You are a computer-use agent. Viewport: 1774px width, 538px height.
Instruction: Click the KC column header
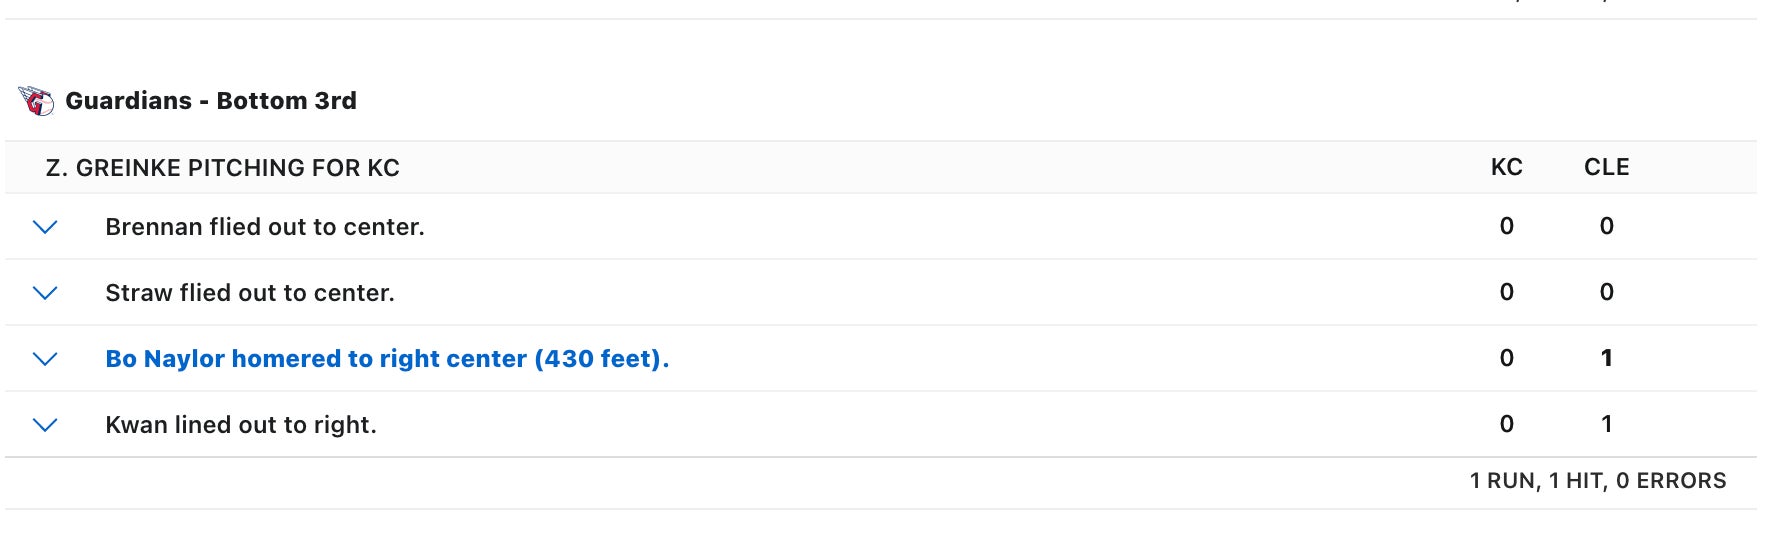1506,168
